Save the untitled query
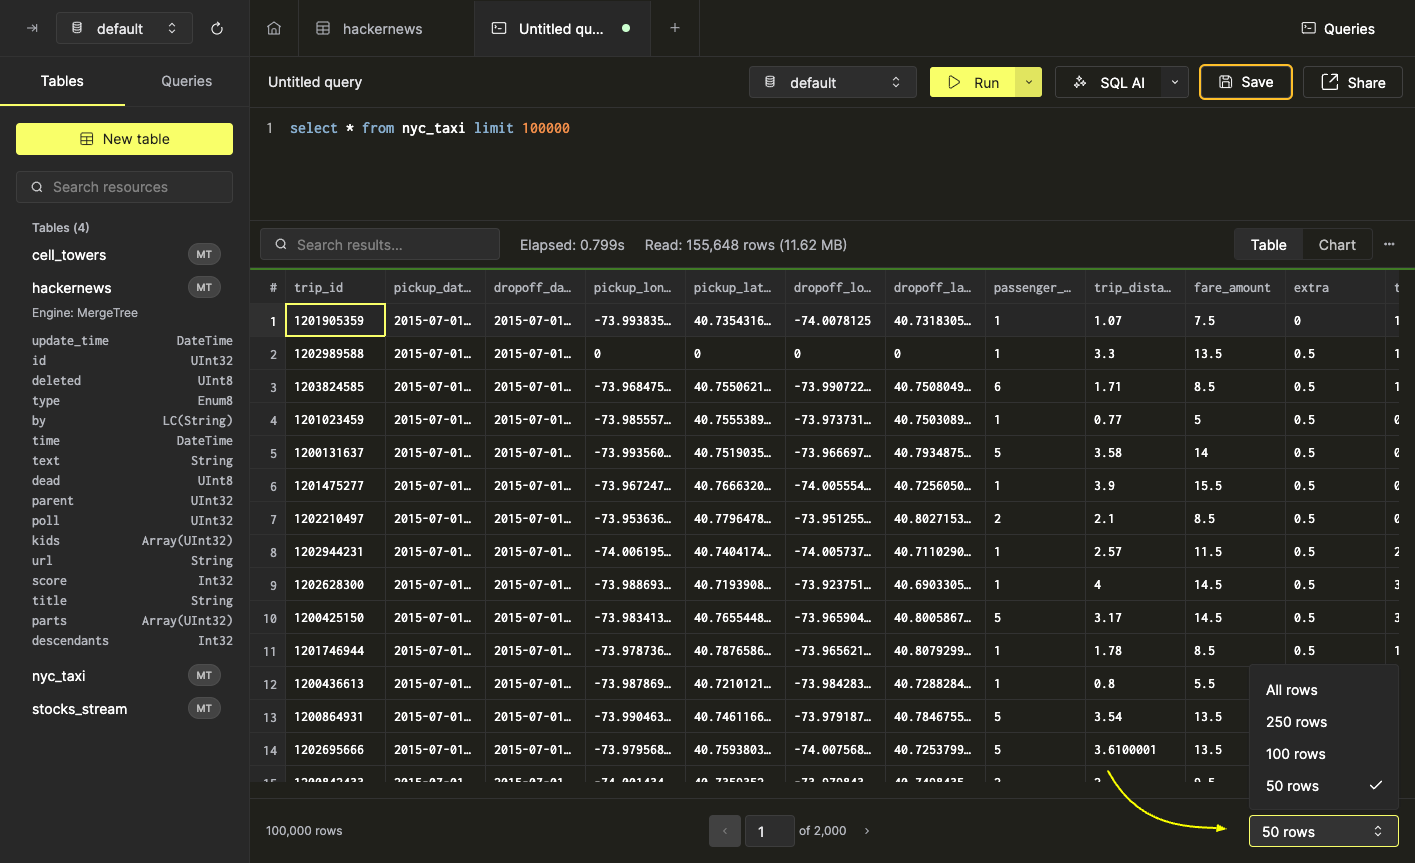This screenshot has width=1415, height=863. [x=1245, y=81]
